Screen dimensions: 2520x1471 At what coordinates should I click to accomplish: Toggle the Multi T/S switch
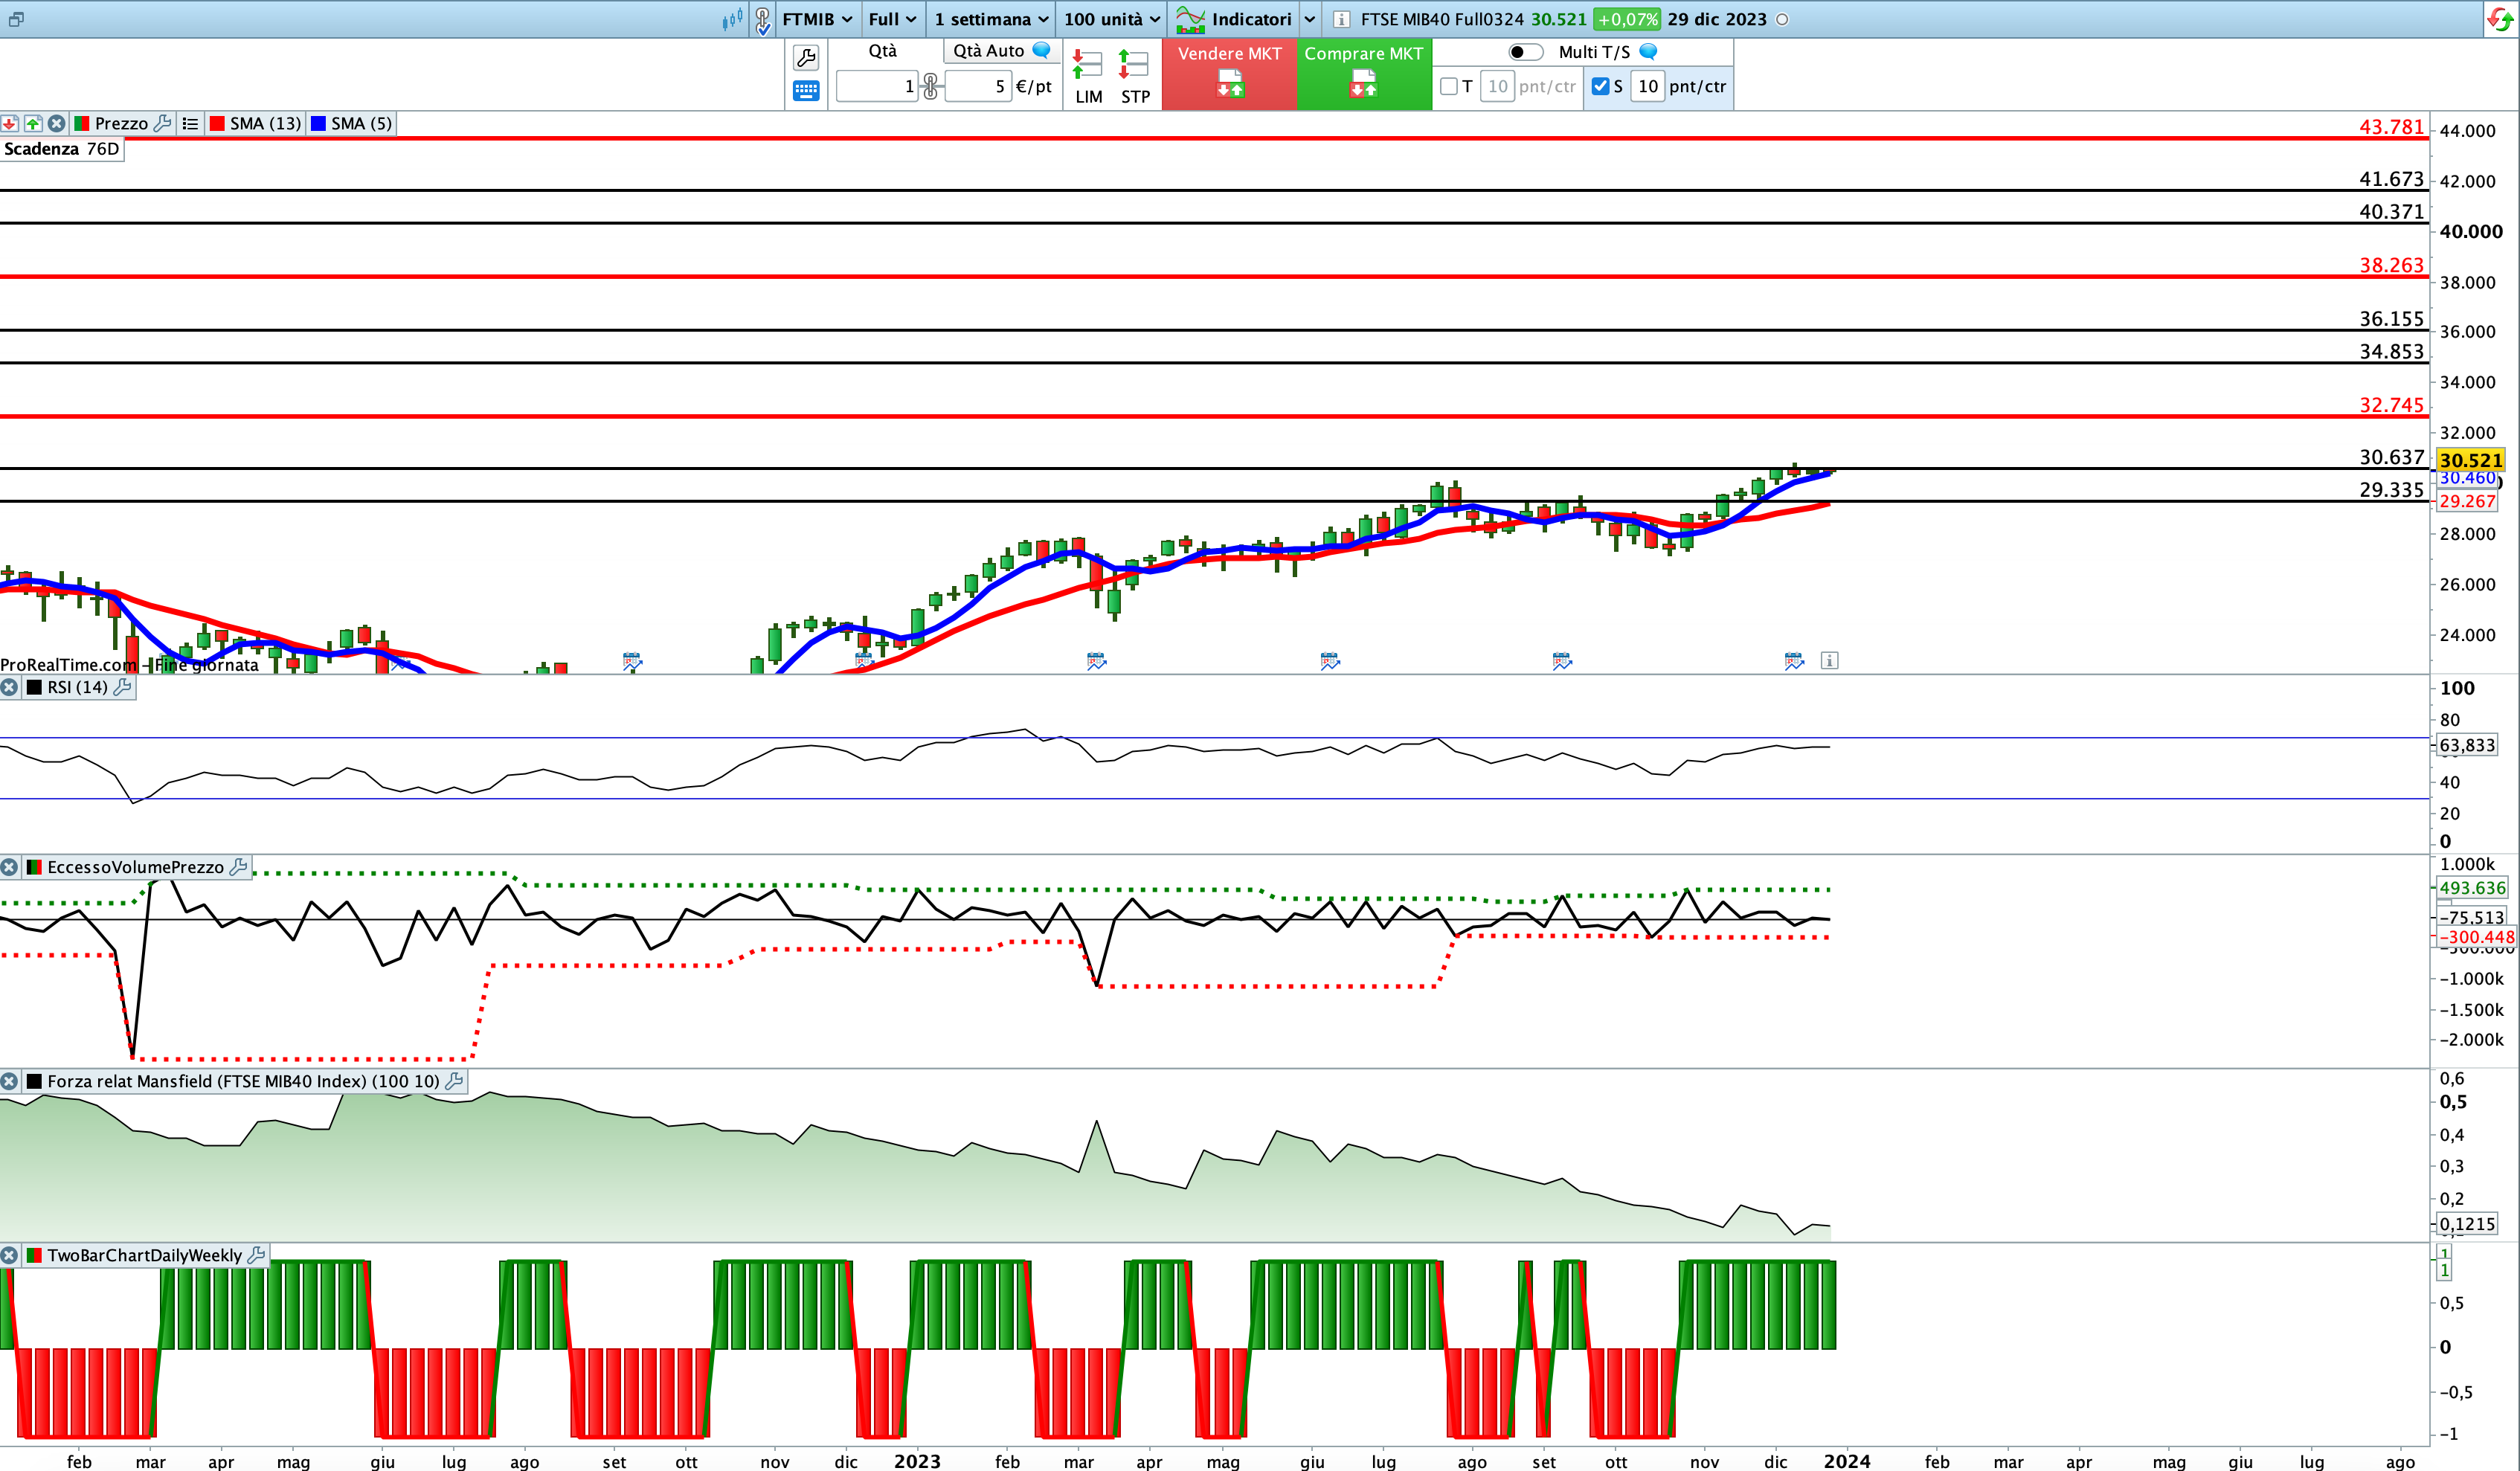1525,52
